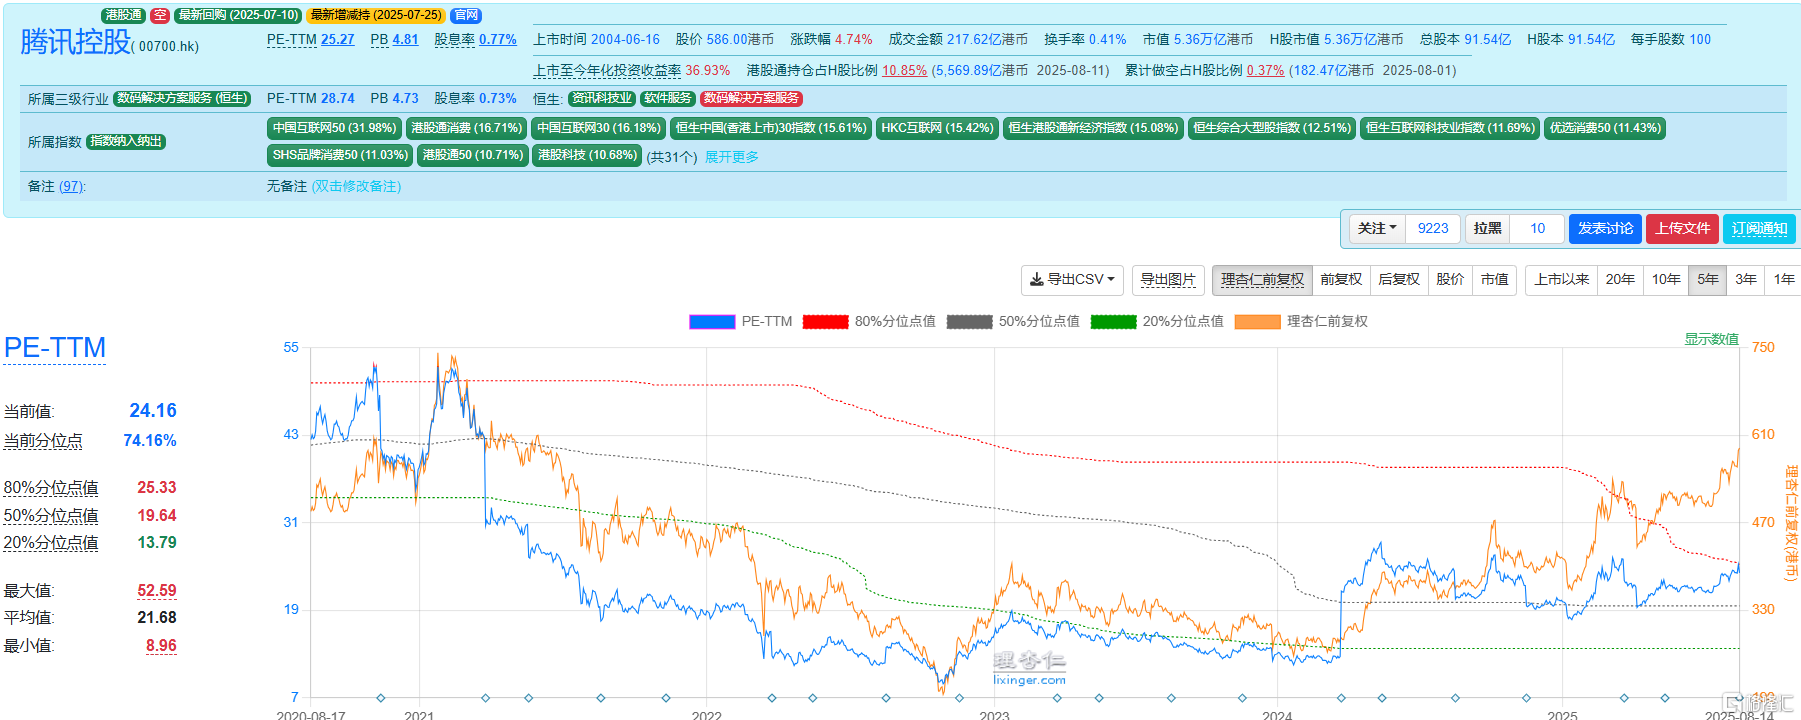Viewport: 1801px width, 720px height.
Task: Click the 展开更多 indices link
Action: point(731,157)
